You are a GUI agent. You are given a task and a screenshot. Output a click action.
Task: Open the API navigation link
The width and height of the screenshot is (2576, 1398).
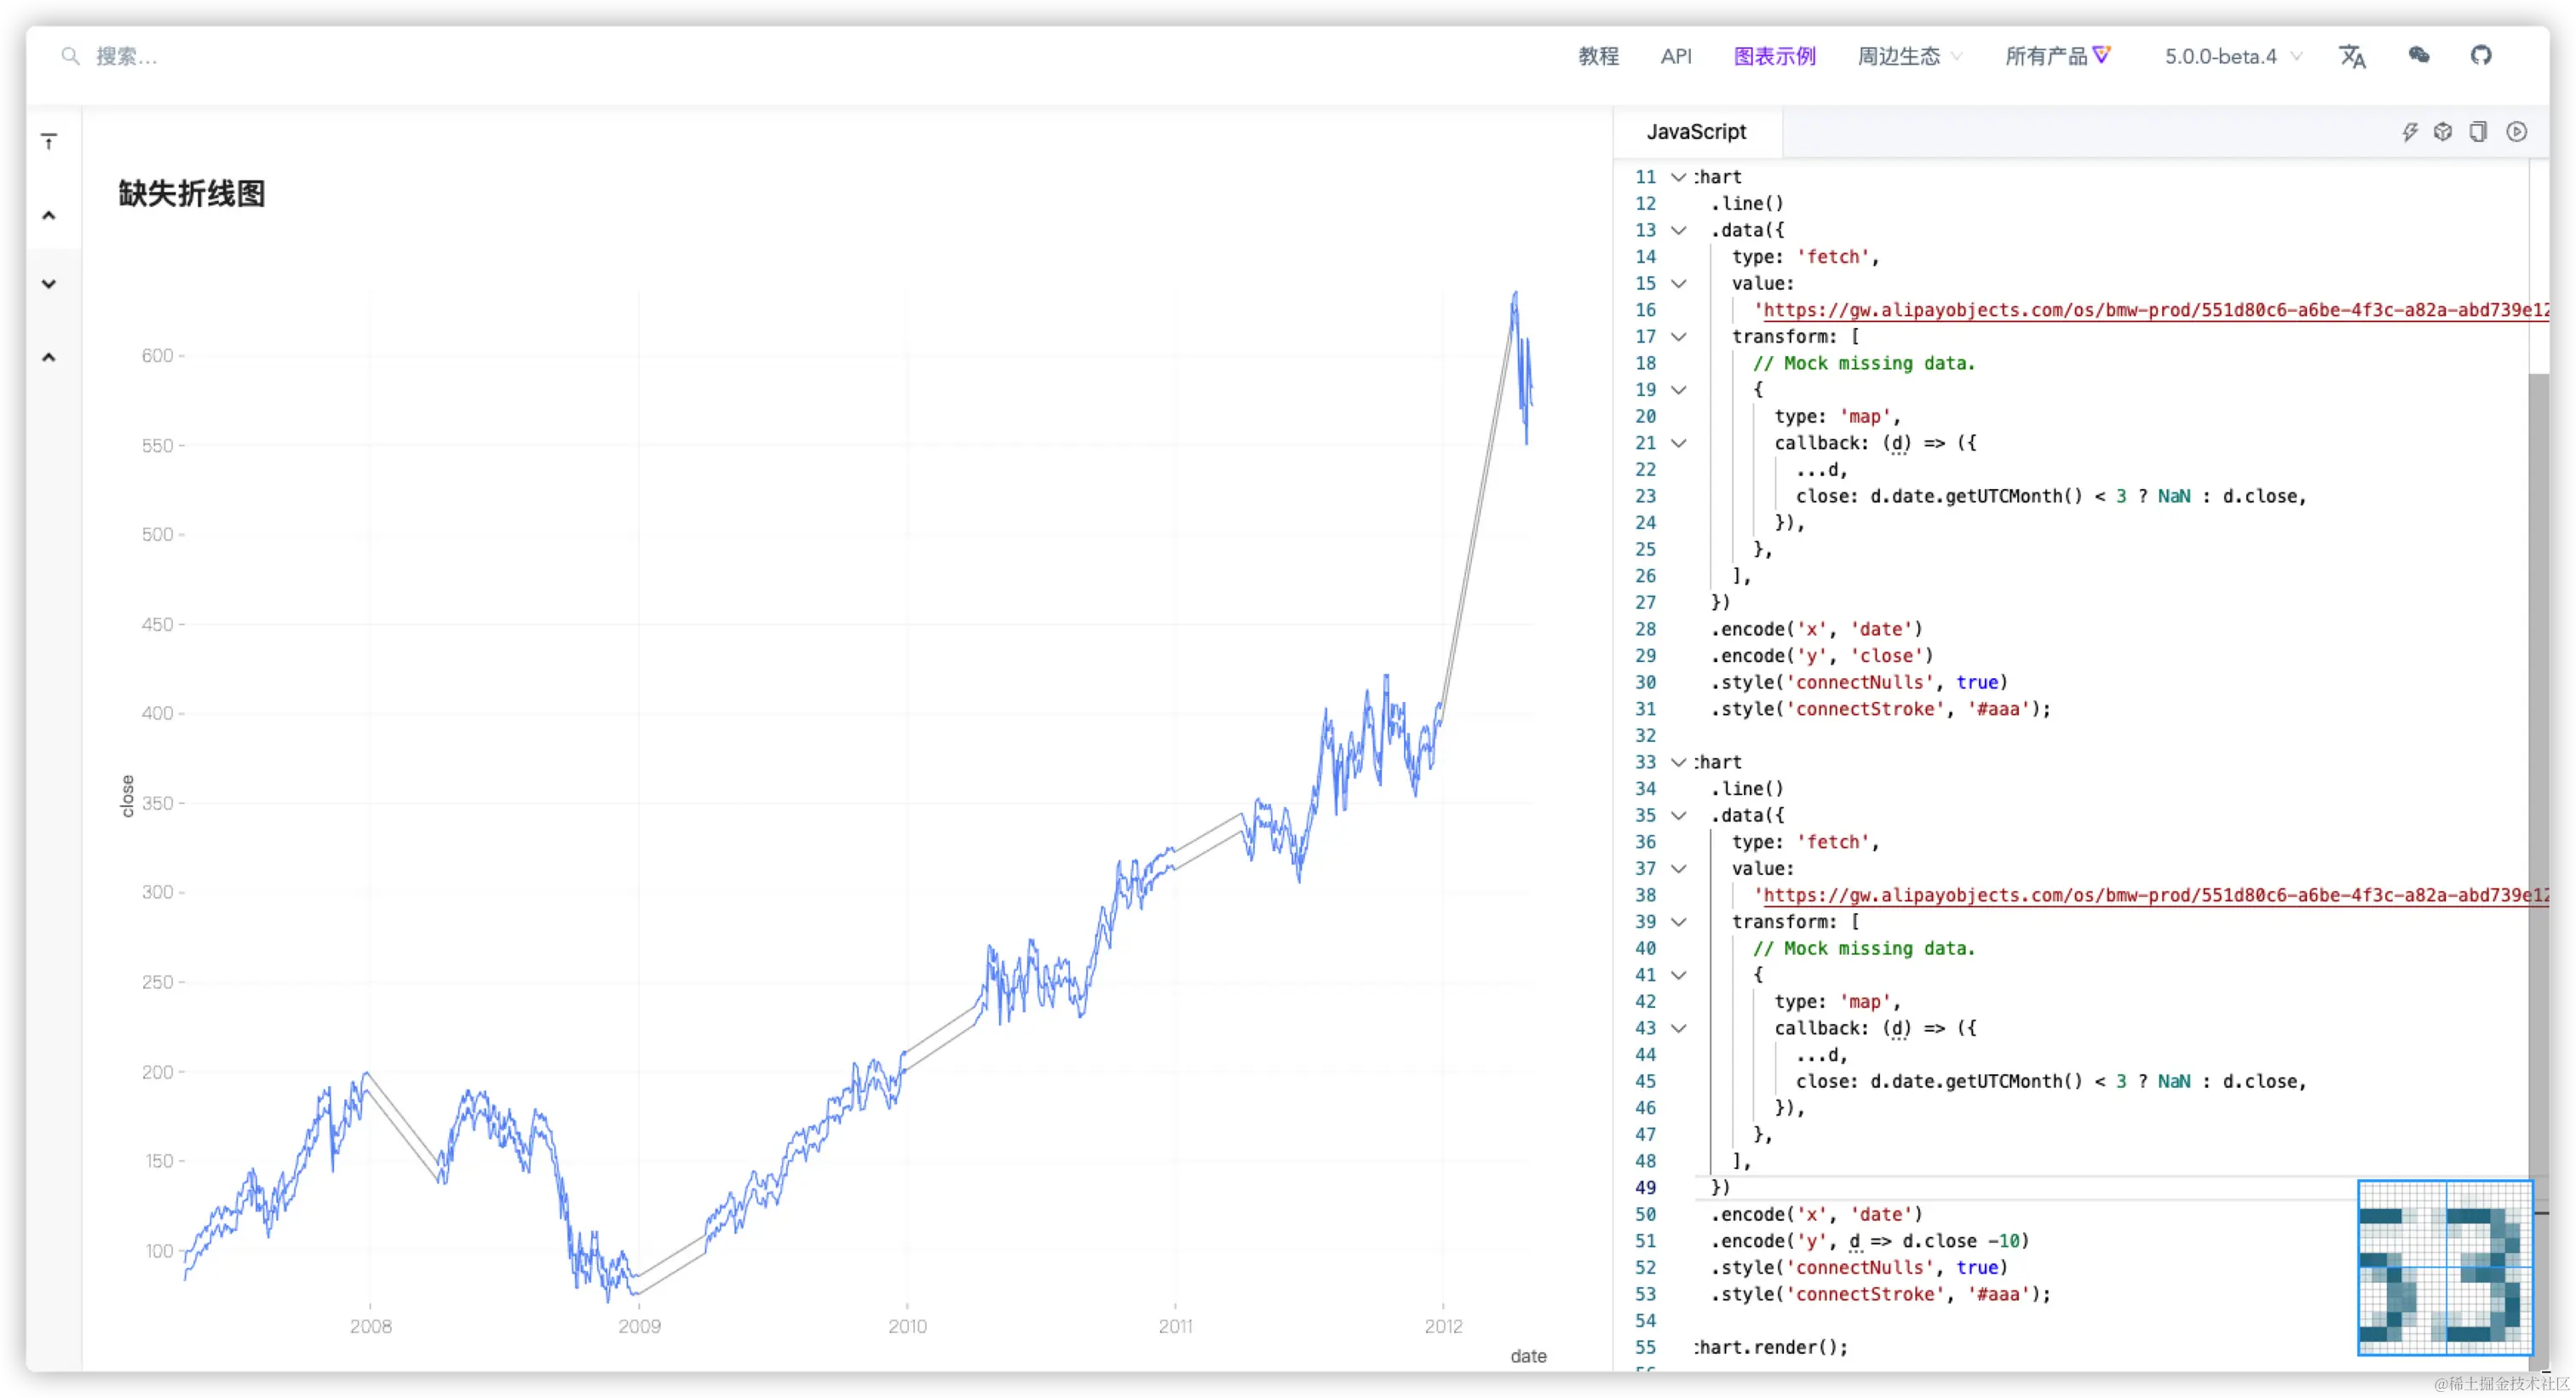pos(1676,57)
